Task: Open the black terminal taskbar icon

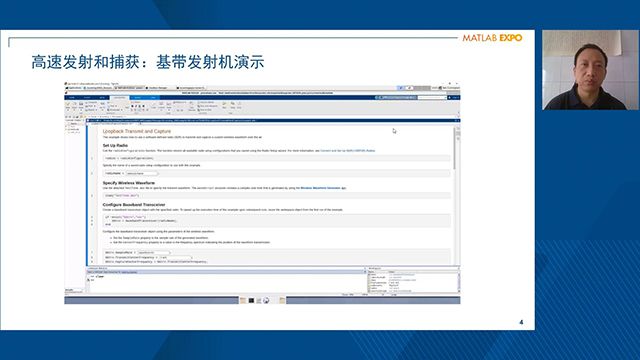Action: (x=251, y=300)
